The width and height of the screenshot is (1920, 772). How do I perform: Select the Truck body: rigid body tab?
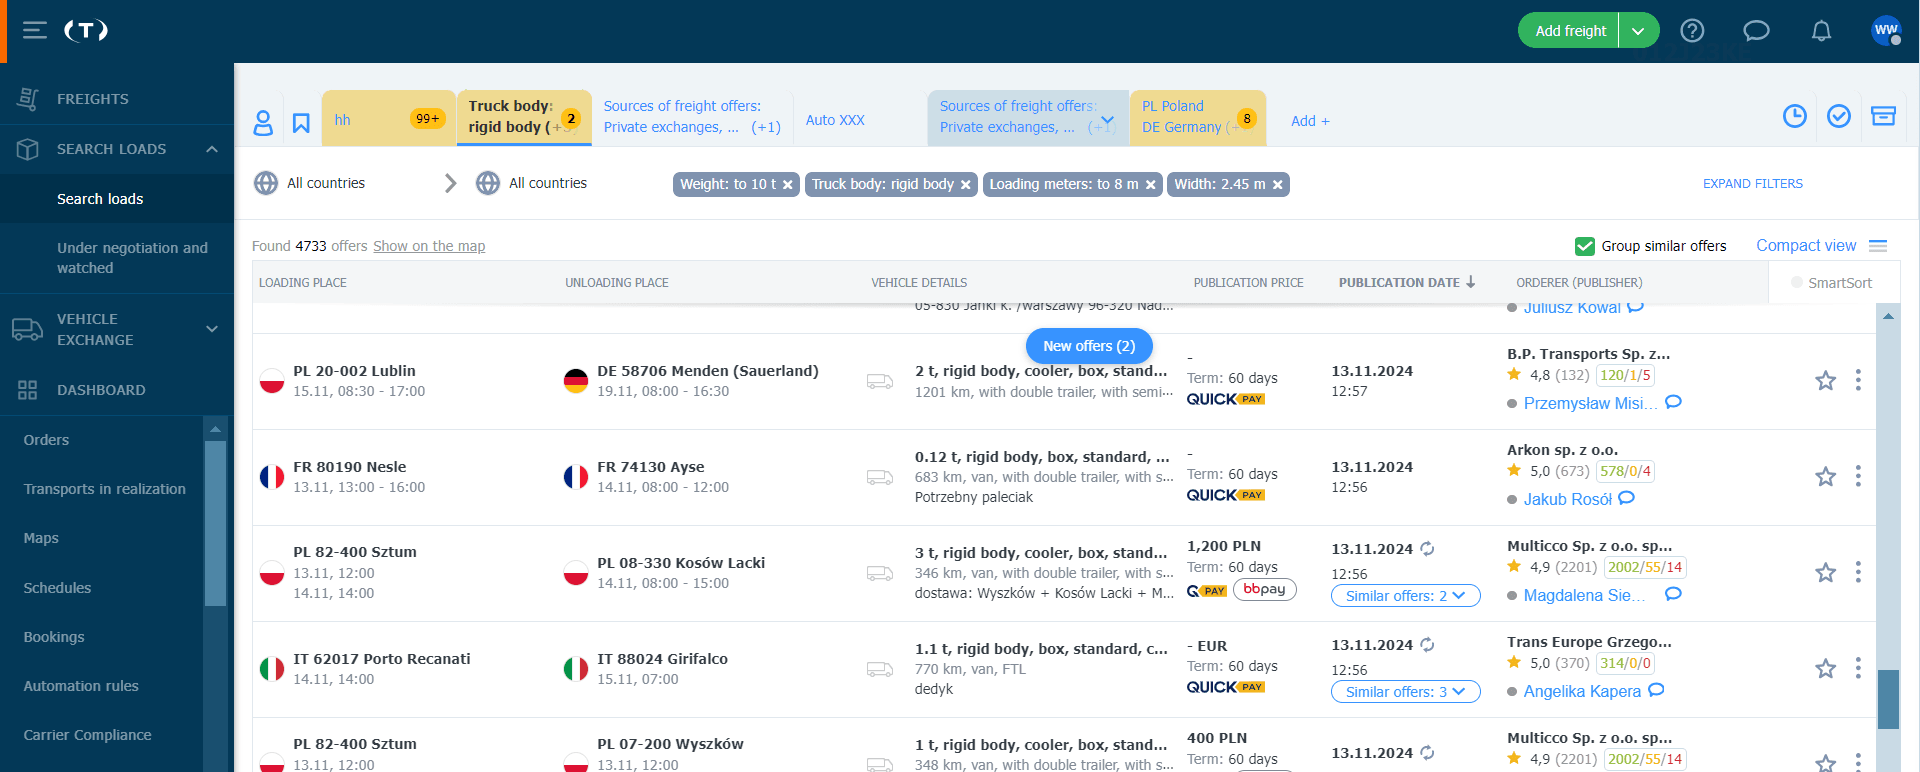coord(524,117)
